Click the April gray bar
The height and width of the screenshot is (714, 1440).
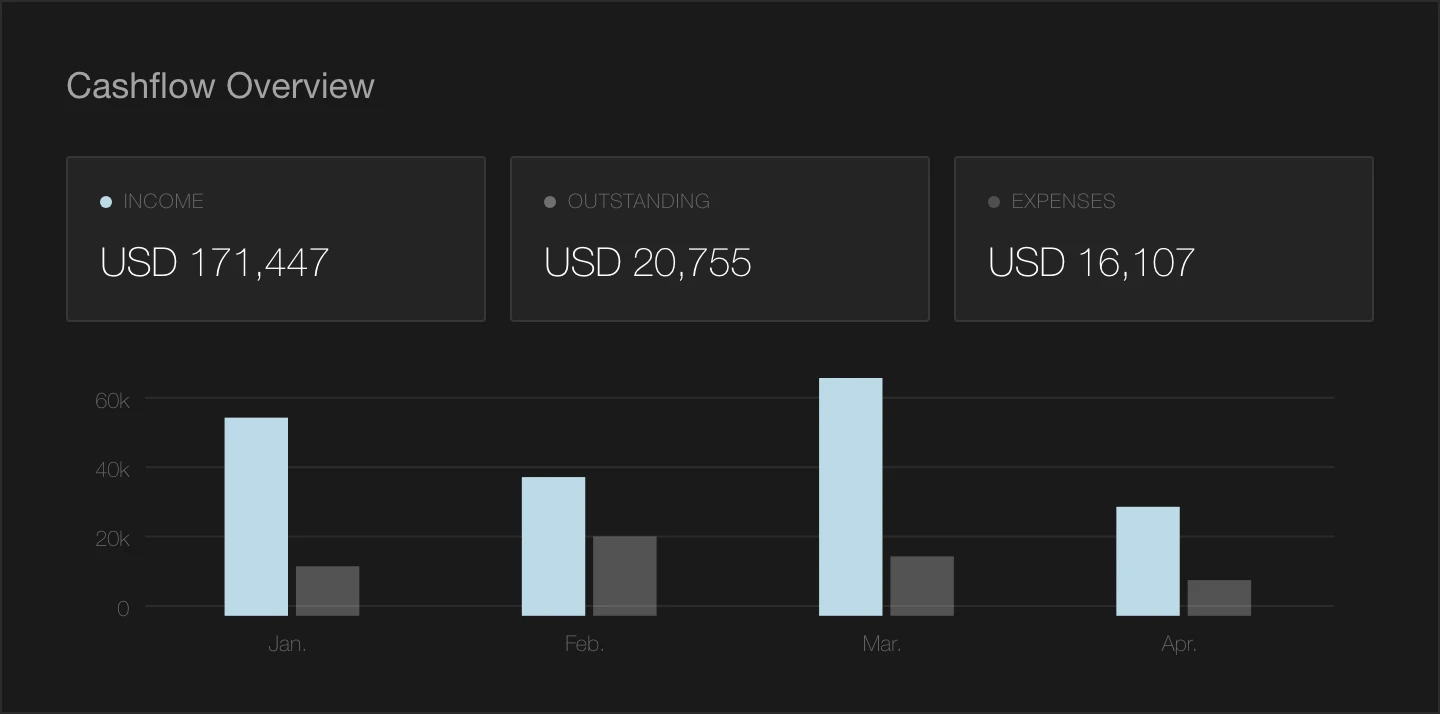(1219, 598)
